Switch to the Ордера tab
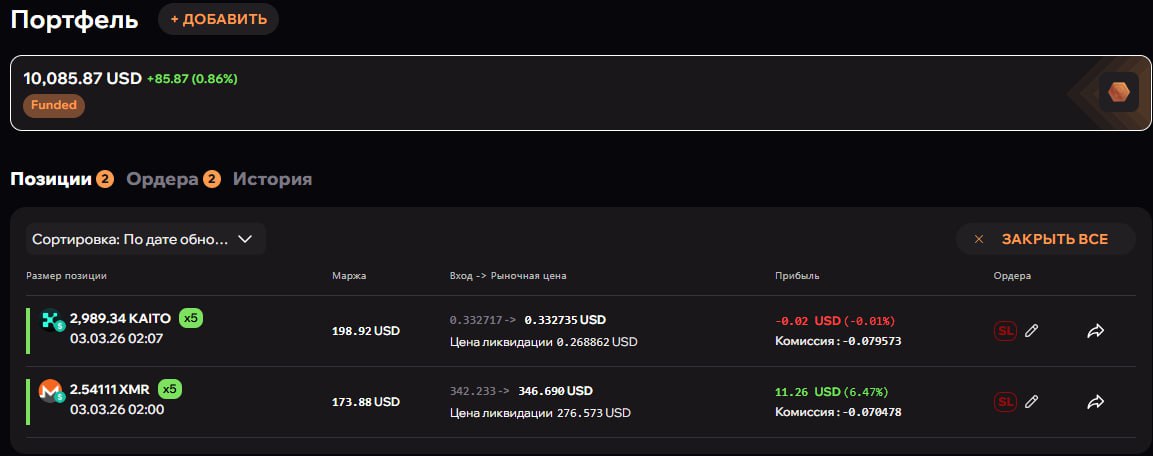 (x=162, y=179)
